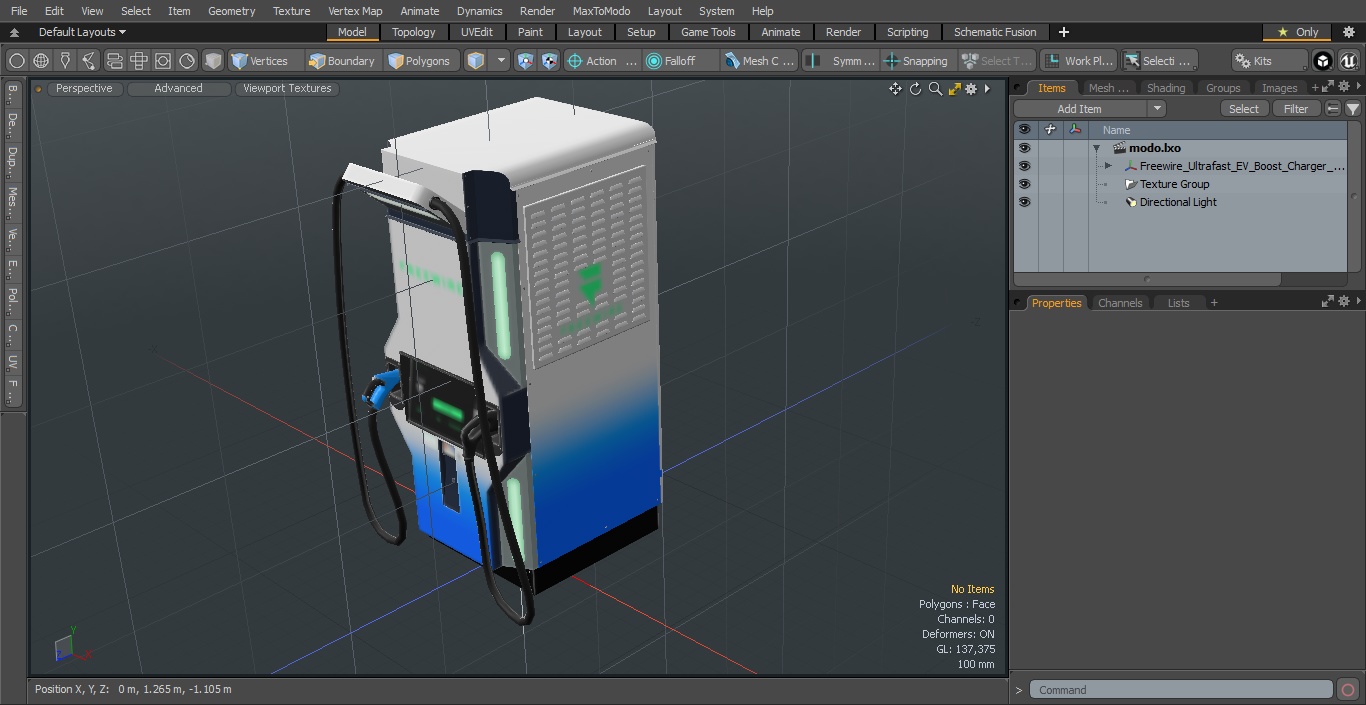The width and height of the screenshot is (1366, 705).
Task: Click the Unreal Engine icon in toolbar
Action: point(1348,61)
